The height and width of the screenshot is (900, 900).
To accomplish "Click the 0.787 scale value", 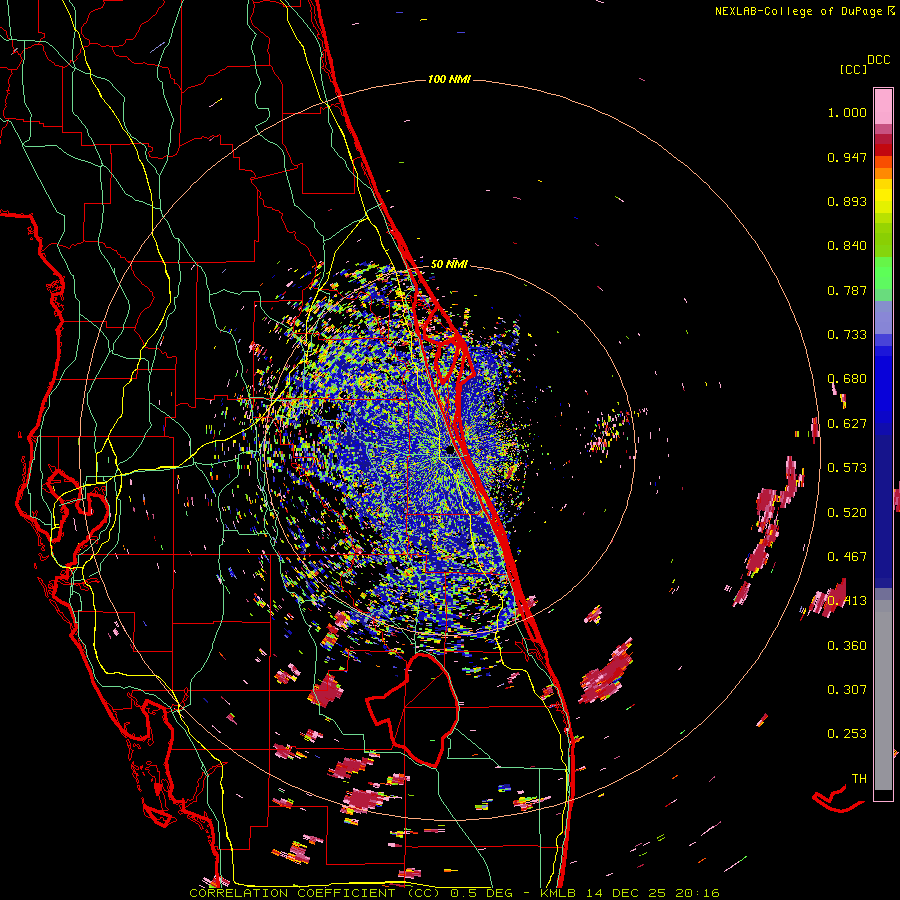I will 847,290.
